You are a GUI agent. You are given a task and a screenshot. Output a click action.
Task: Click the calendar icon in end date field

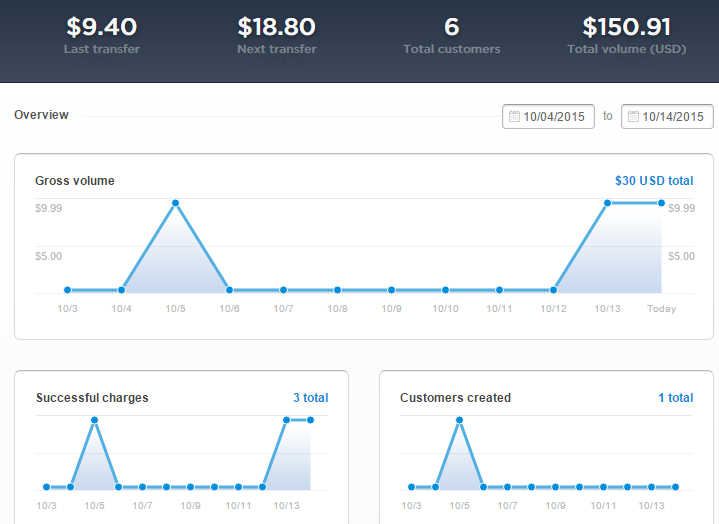pyautogui.click(x=633, y=116)
